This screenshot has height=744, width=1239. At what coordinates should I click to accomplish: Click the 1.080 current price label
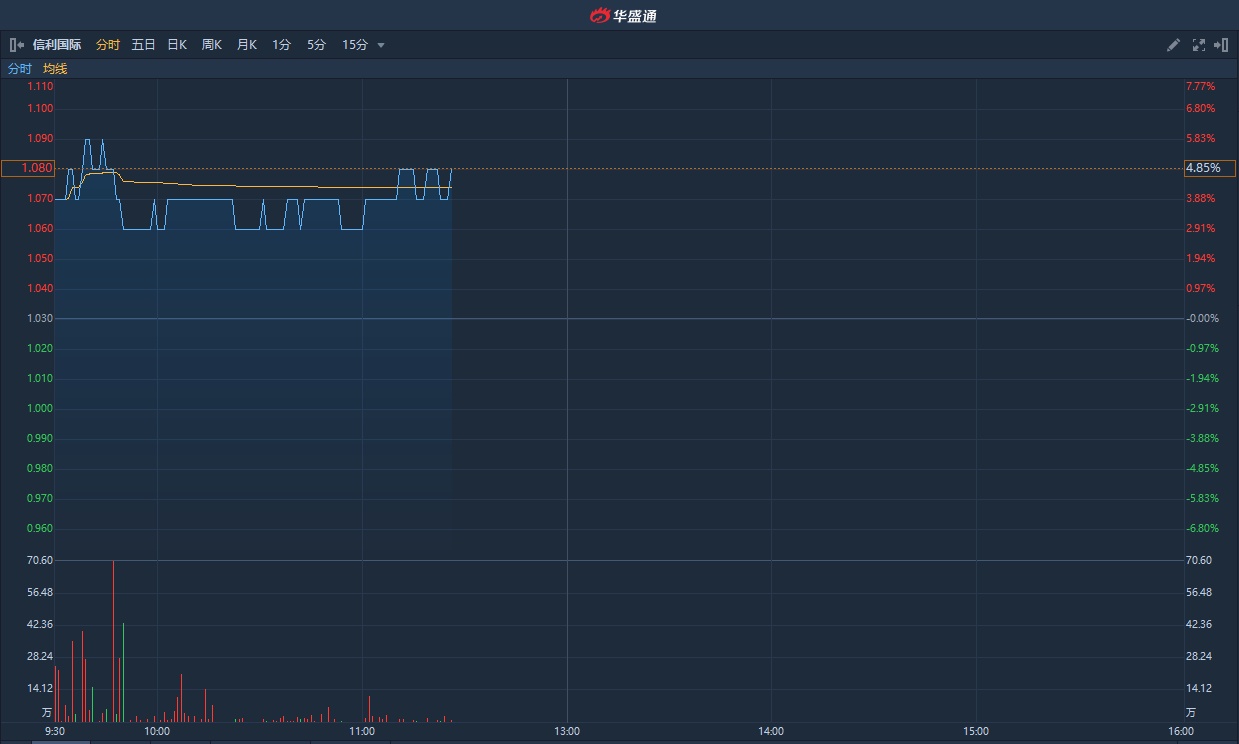pyautogui.click(x=28, y=168)
